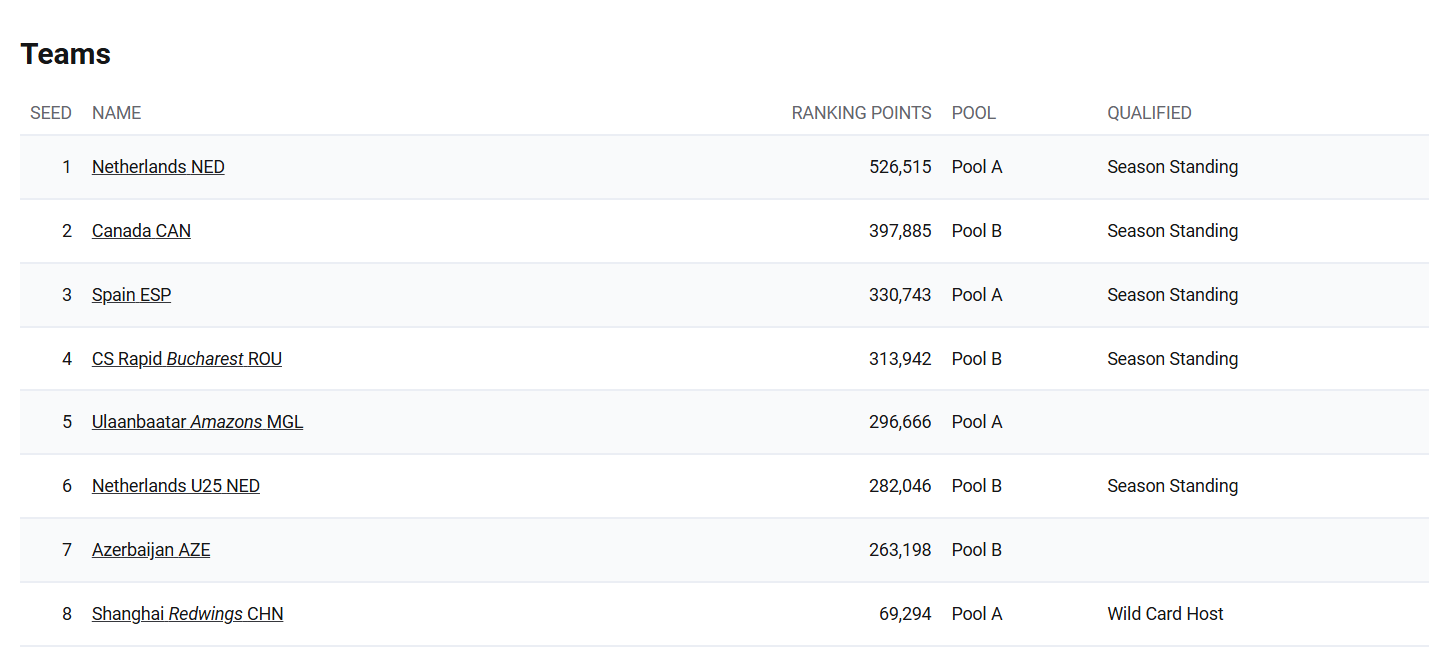
Task: Click the RANKING POINTS column header
Action: (861, 113)
